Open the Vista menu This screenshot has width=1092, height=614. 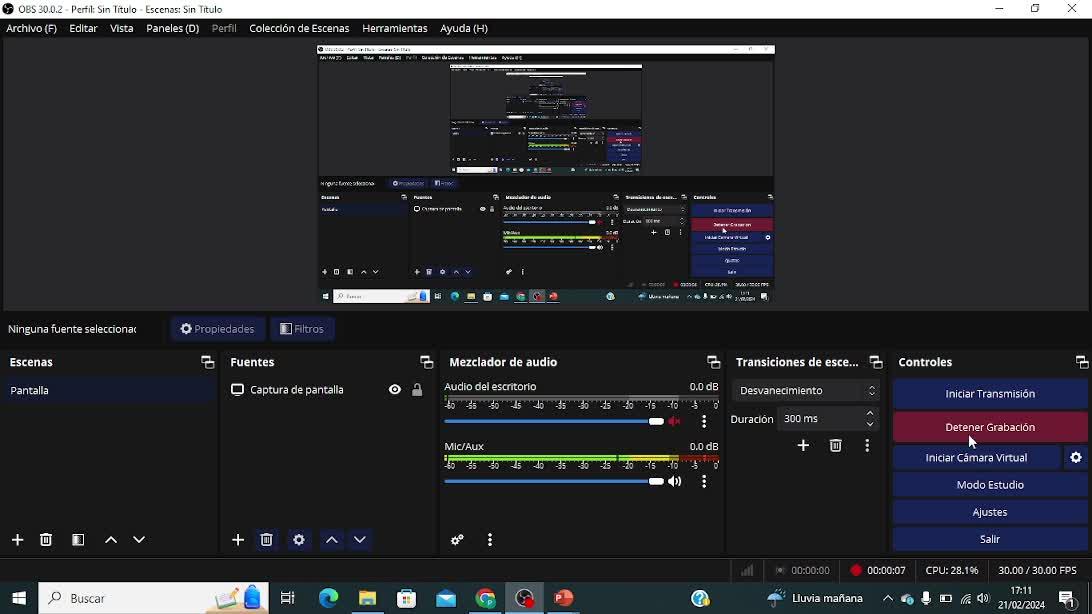[121, 29]
